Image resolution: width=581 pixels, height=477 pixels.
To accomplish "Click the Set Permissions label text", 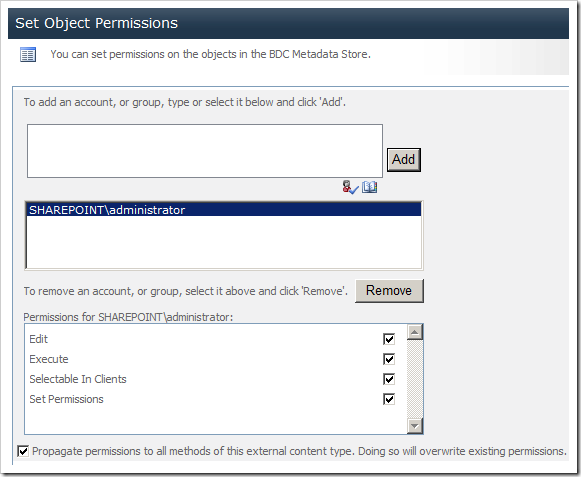I will (x=66, y=399).
